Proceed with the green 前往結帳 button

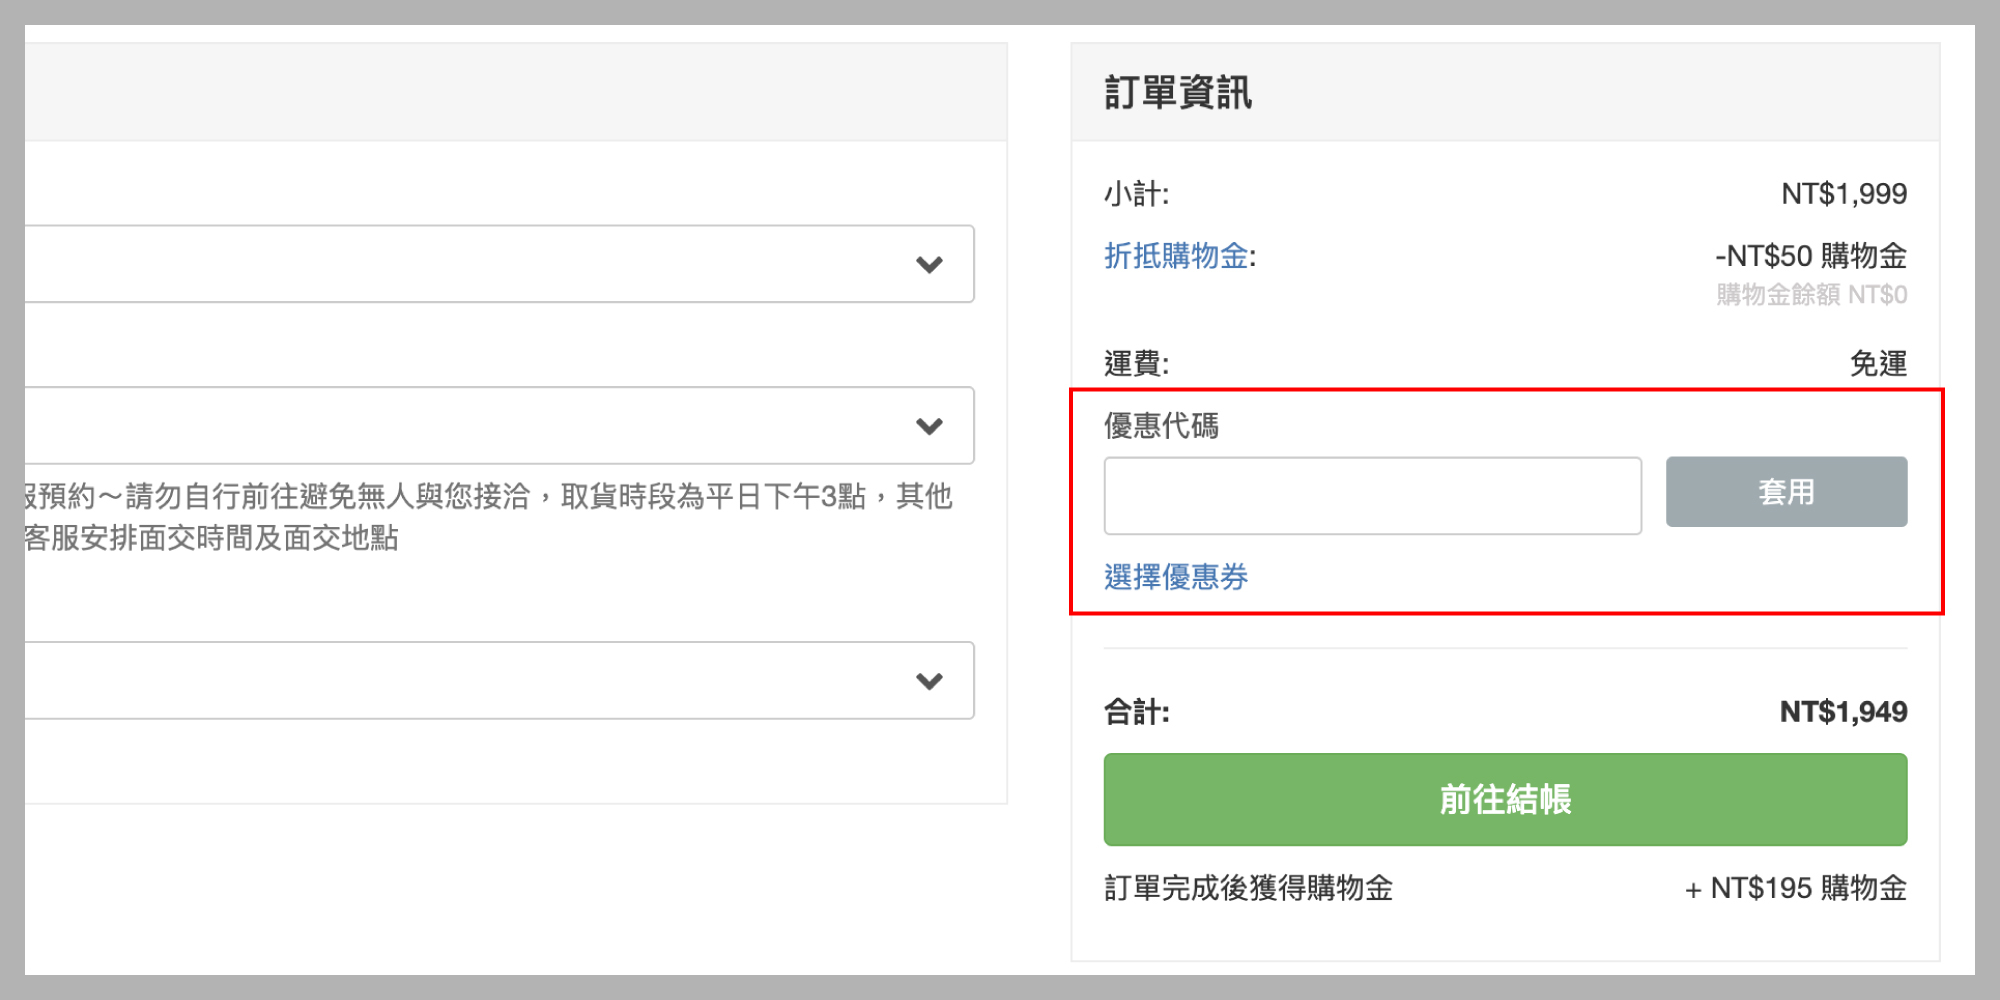pos(1505,799)
